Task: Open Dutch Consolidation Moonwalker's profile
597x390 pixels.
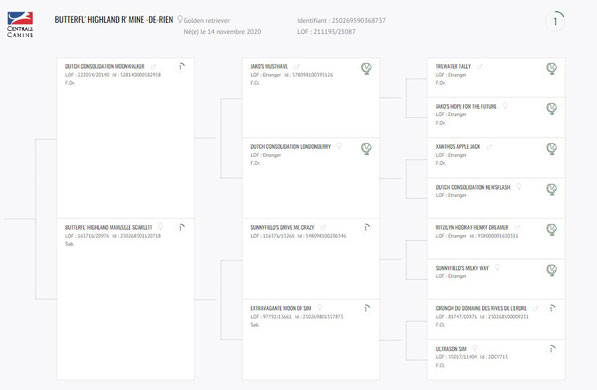Action: 104,67
